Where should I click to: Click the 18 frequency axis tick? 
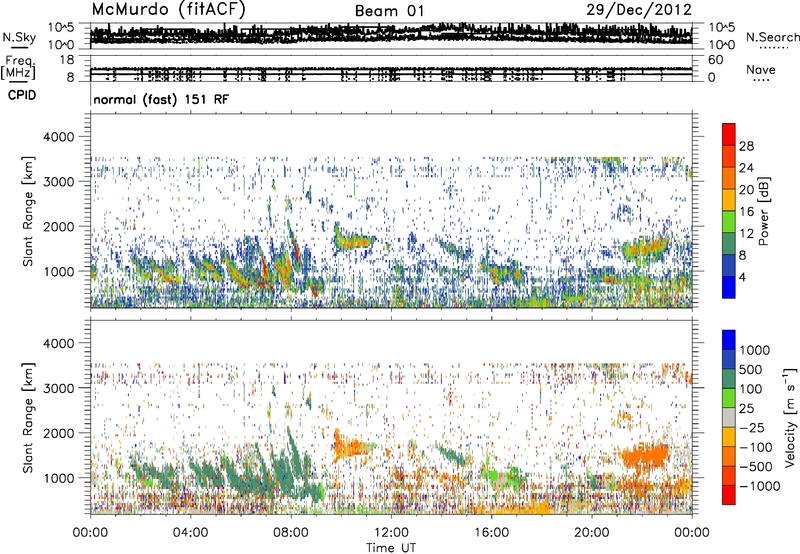point(67,60)
